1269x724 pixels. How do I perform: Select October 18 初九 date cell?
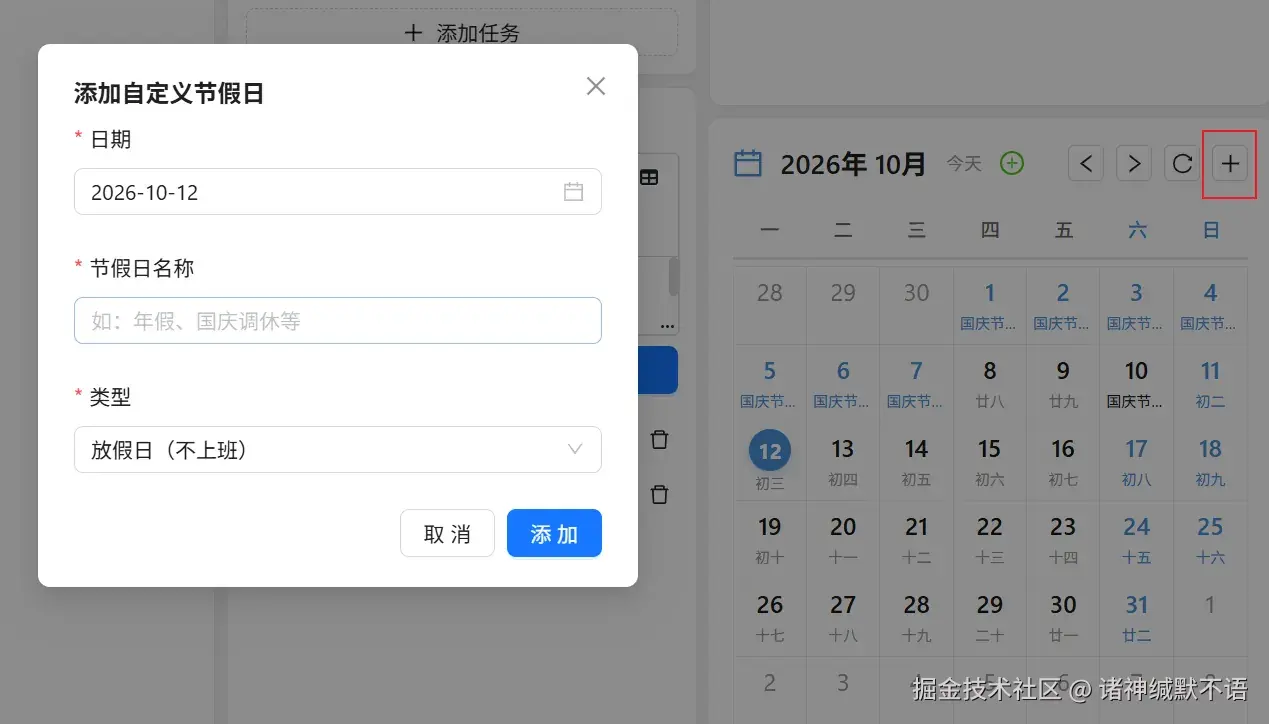(1210, 462)
